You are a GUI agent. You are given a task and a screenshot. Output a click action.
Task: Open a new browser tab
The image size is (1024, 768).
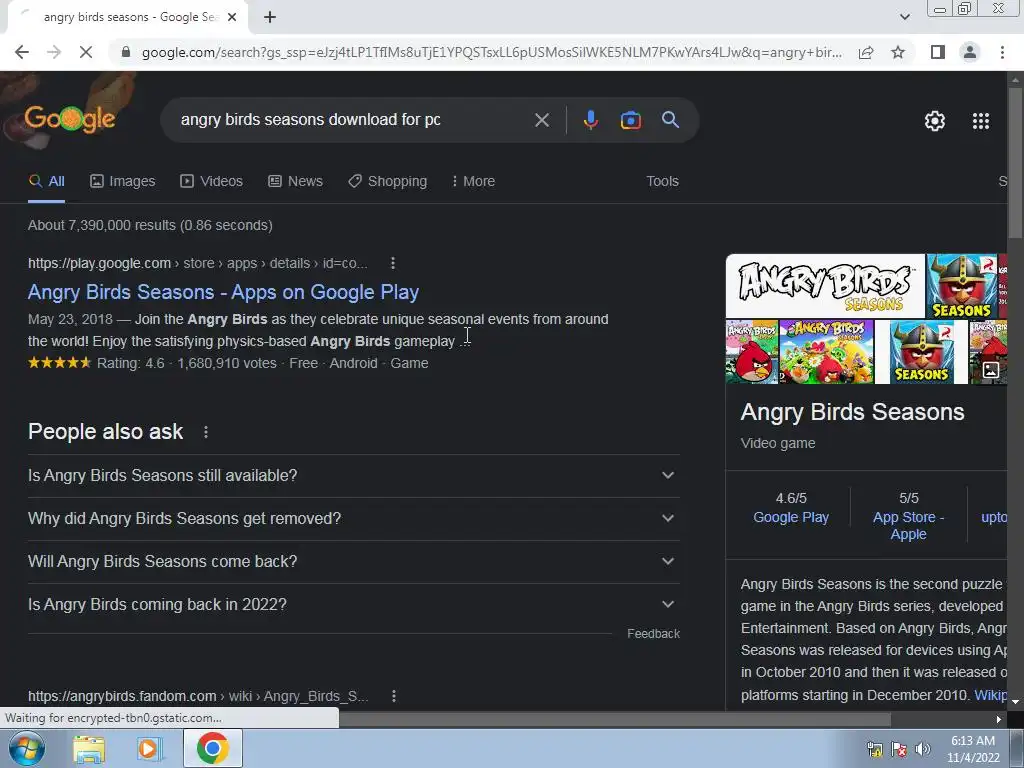tap(270, 17)
